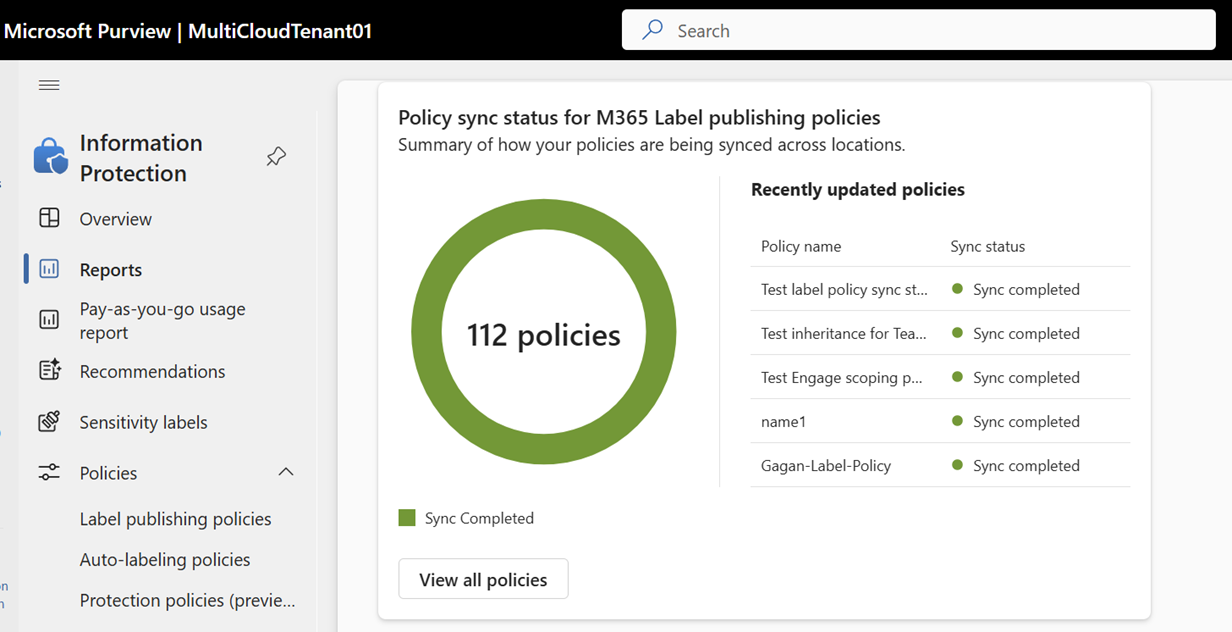Collapse the Policies section chevron

286,472
